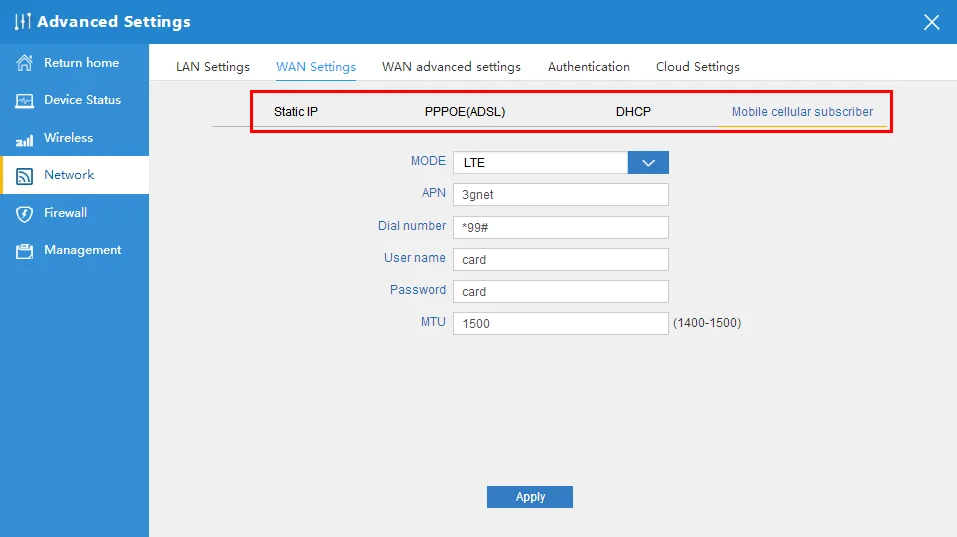Image resolution: width=957 pixels, height=537 pixels.
Task: Open the LTE mode combo box
Action: (540, 163)
